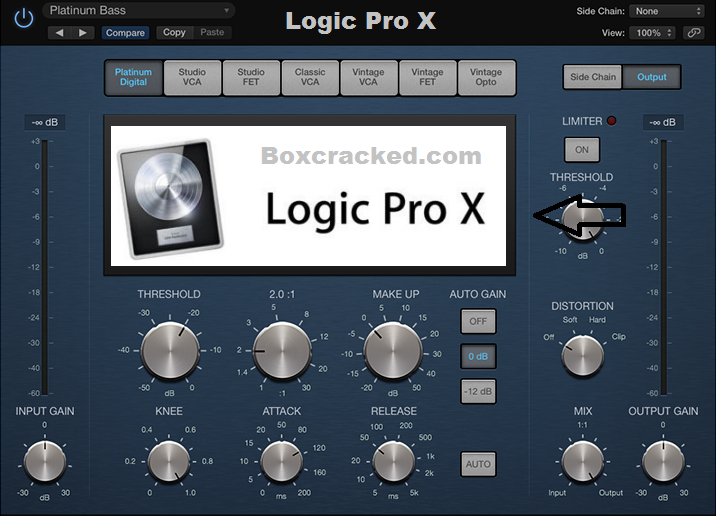Select the Platinum Digital compressor model

pos(133,77)
